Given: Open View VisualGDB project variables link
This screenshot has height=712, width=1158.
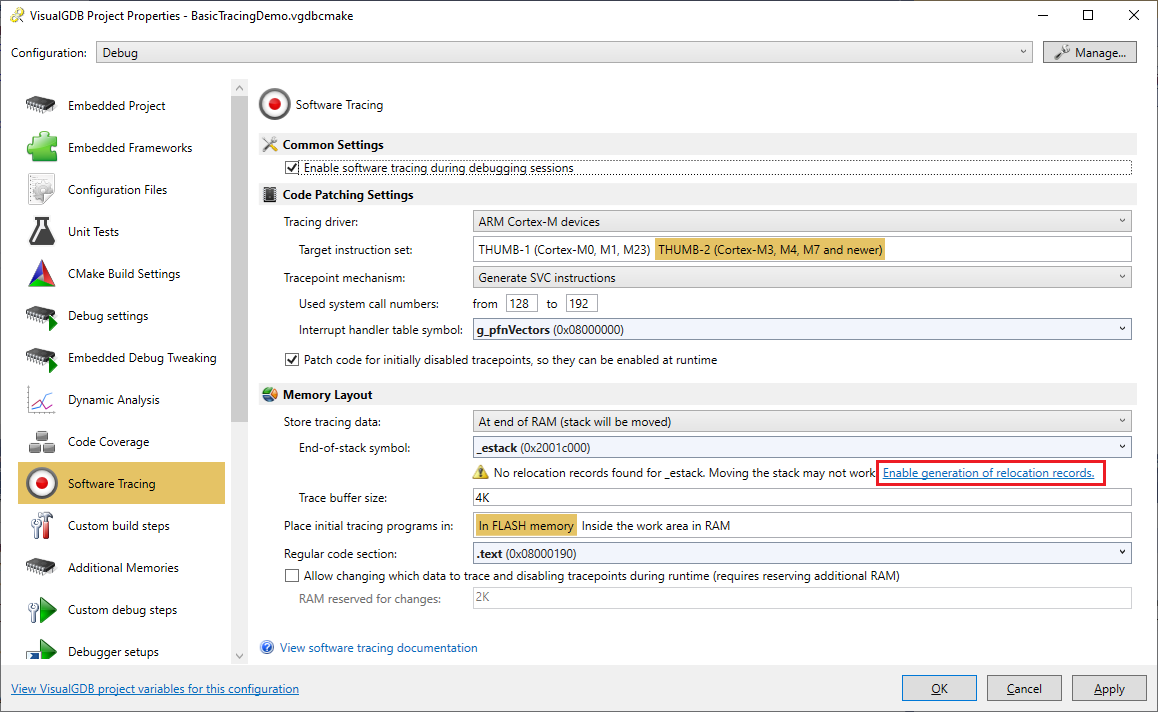Looking at the screenshot, I should 155,688.
